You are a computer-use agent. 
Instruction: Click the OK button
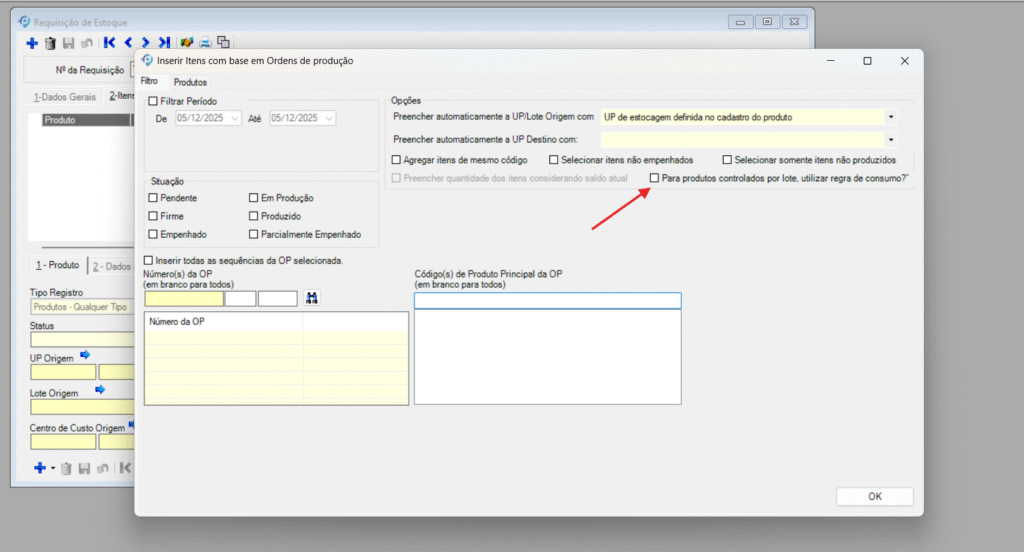874,496
